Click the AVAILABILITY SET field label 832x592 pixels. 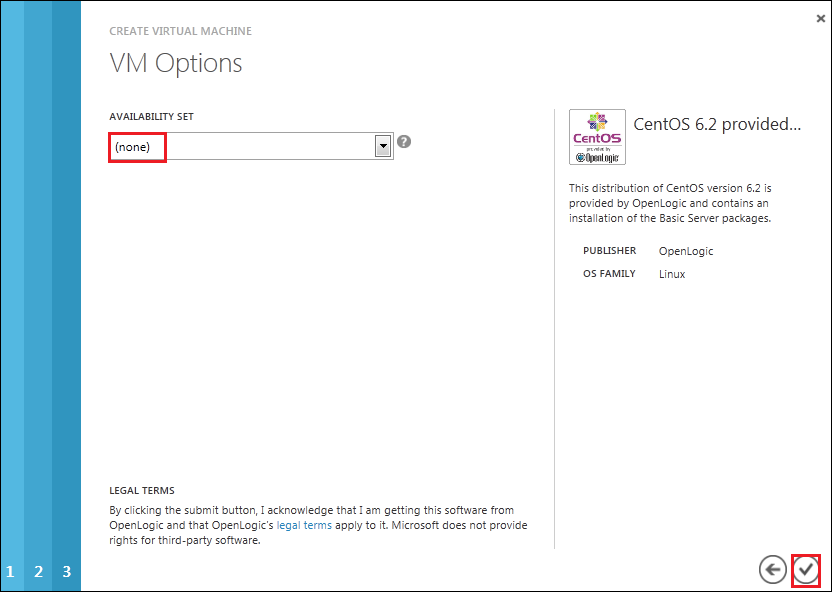pyautogui.click(x=151, y=116)
